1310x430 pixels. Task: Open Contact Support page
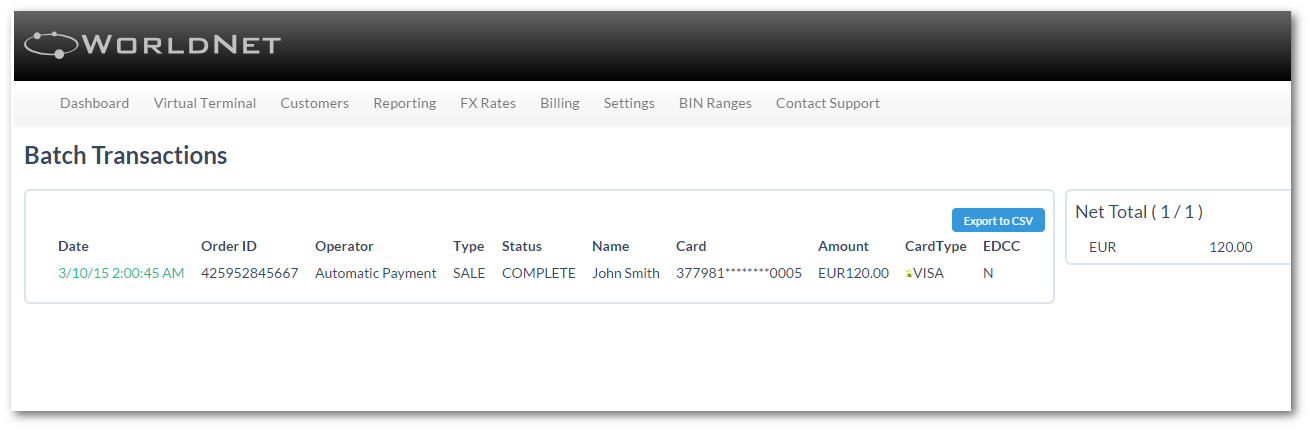tap(827, 103)
